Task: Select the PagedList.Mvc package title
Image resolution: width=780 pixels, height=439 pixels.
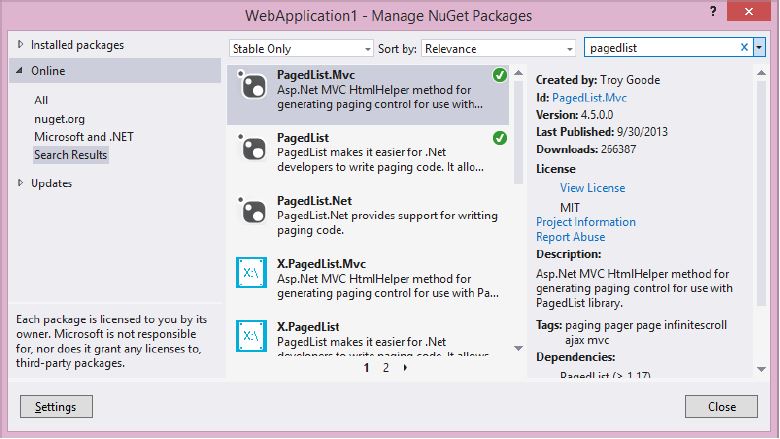Action: click(x=316, y=75)
